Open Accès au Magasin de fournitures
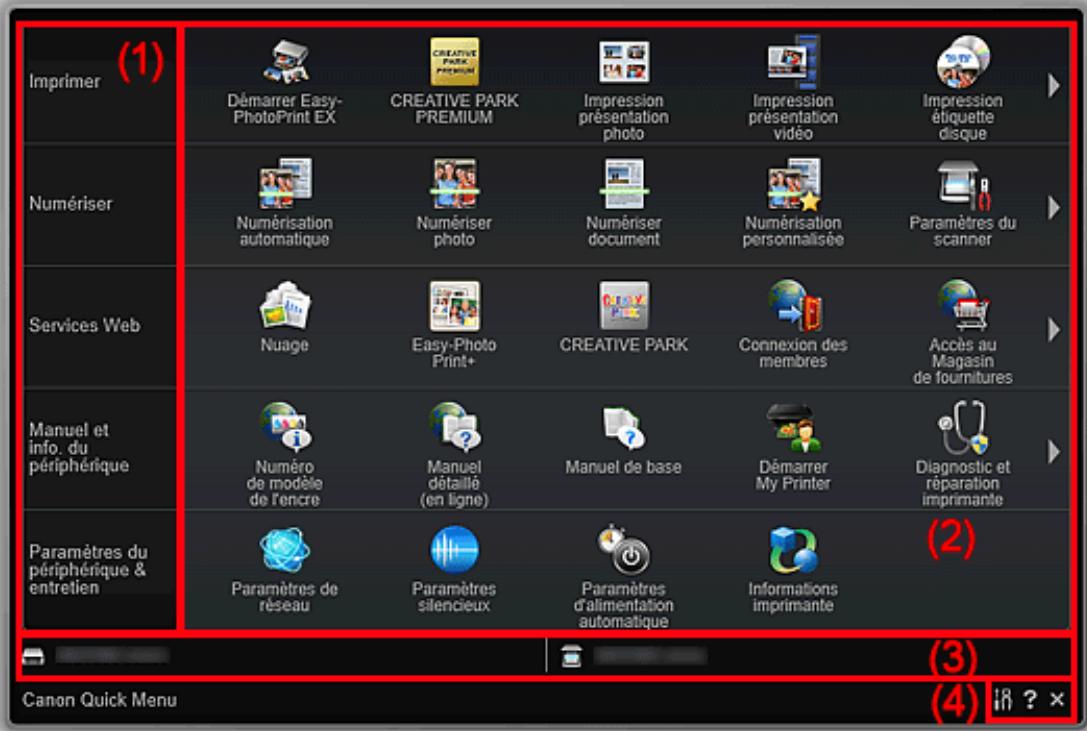Screen dimensions: 1087x731 point(962,333)
